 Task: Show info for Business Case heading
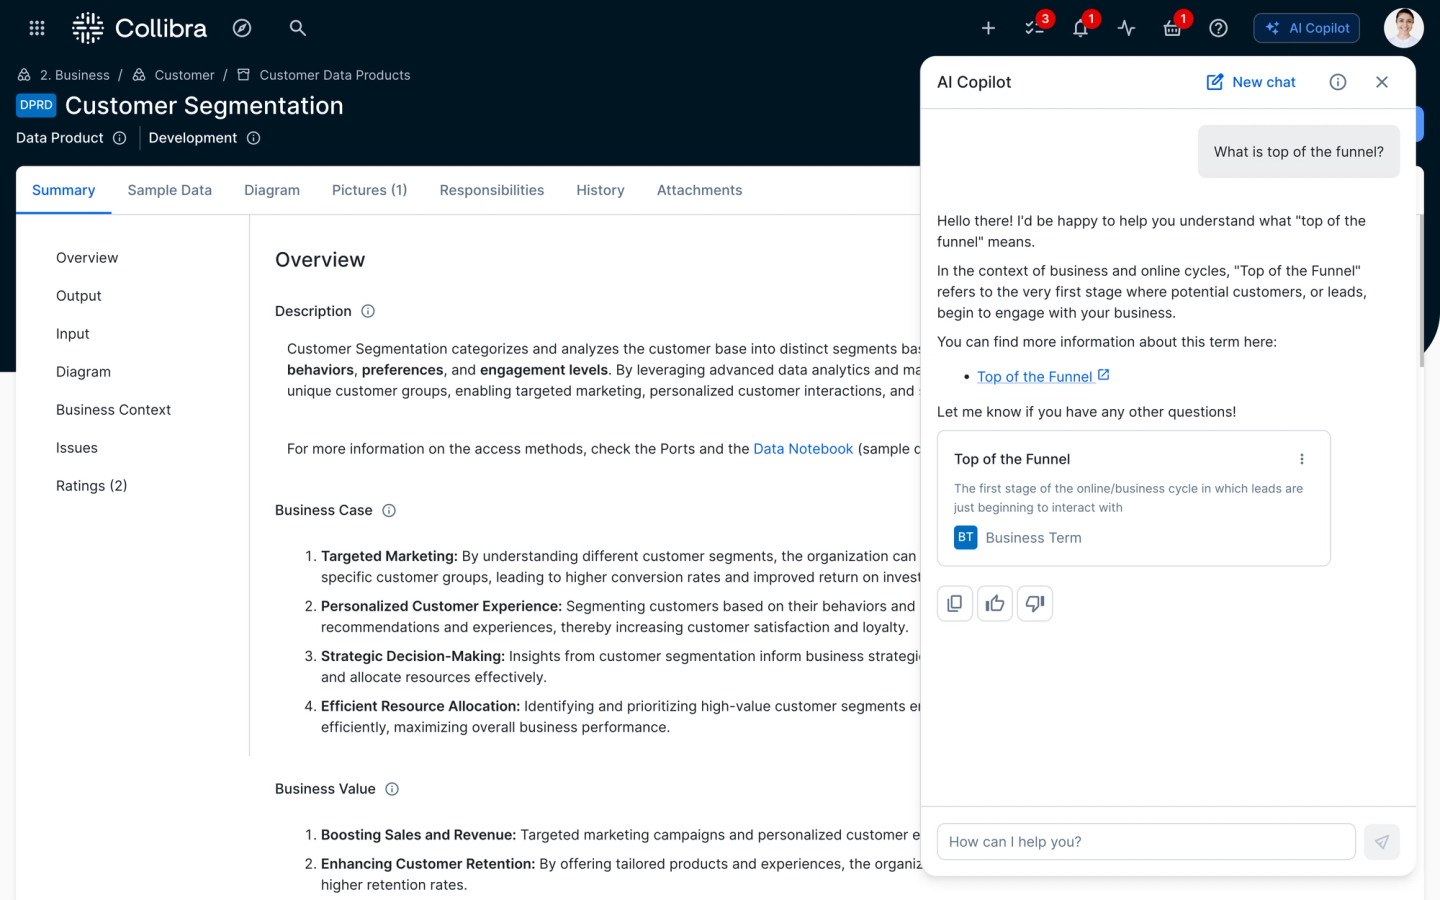pyautogui.click(x=389, y=511)
